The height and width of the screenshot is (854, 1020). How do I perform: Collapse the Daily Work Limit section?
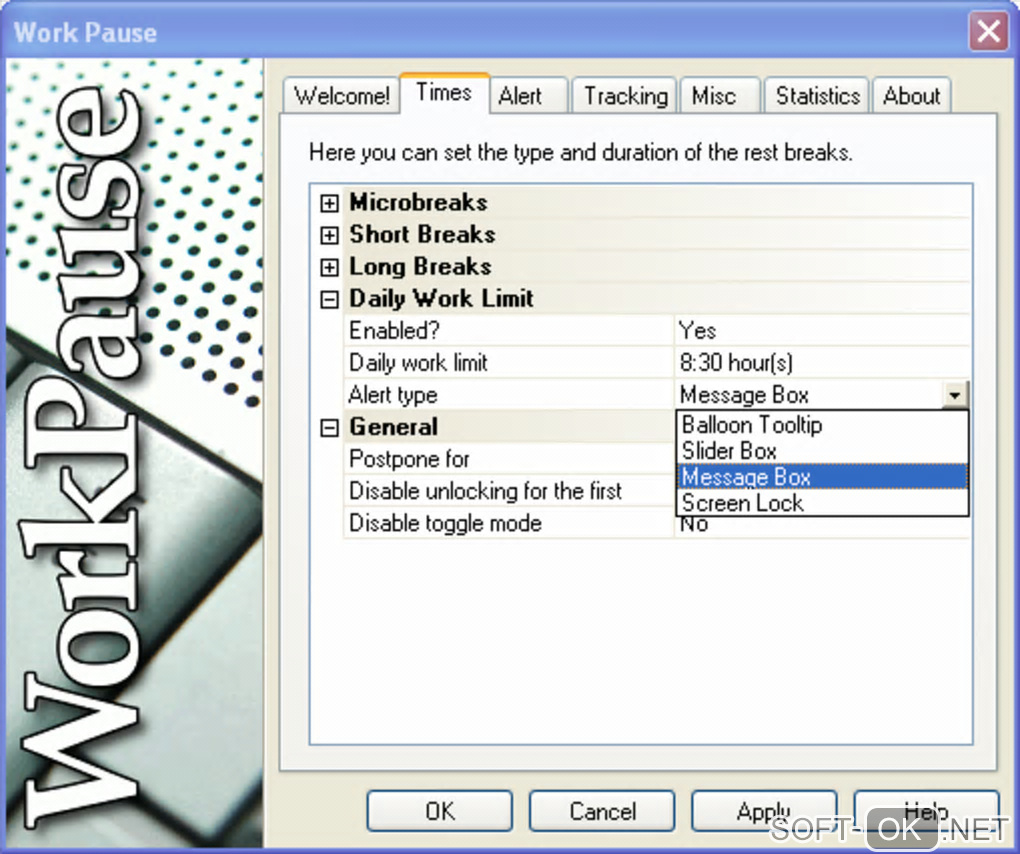329,299
